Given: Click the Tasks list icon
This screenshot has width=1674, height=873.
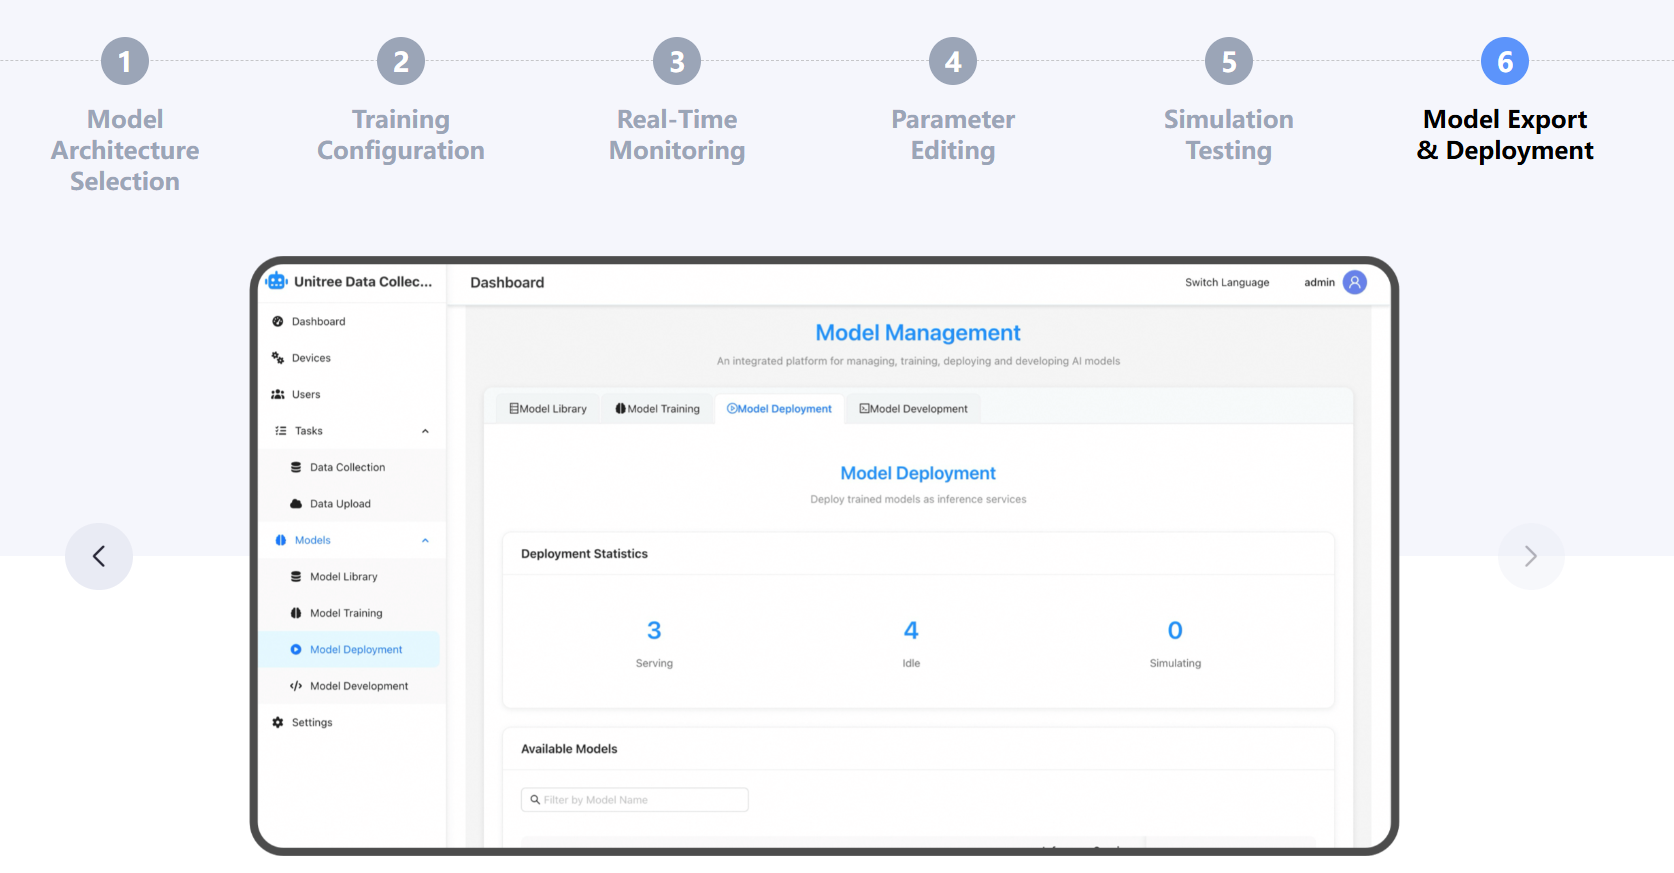Looking at the screenshot, I should point(281,431).
